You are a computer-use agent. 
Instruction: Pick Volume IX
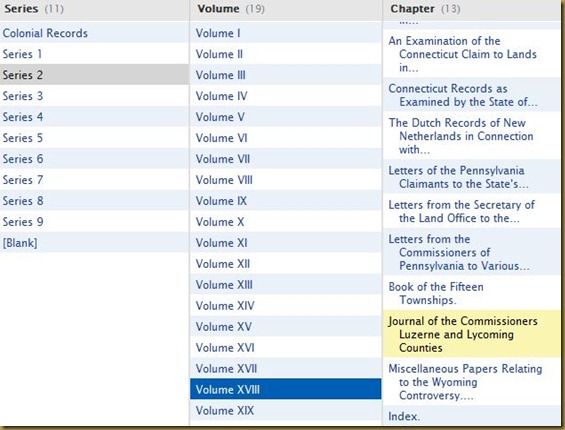click(x=285, y=200)
